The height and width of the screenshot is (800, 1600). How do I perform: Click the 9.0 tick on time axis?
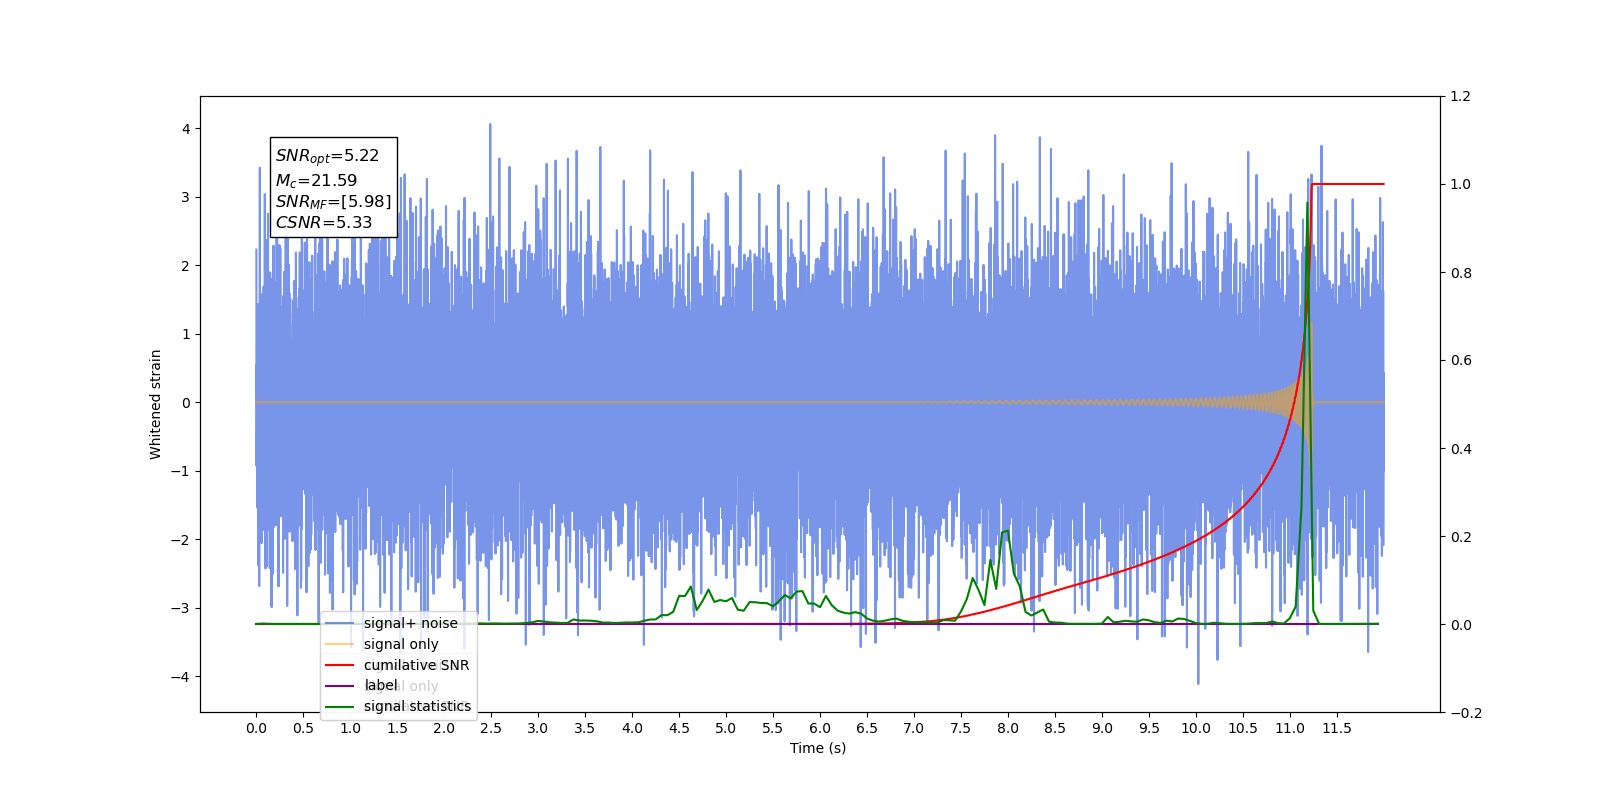[x=1102, y=728]
